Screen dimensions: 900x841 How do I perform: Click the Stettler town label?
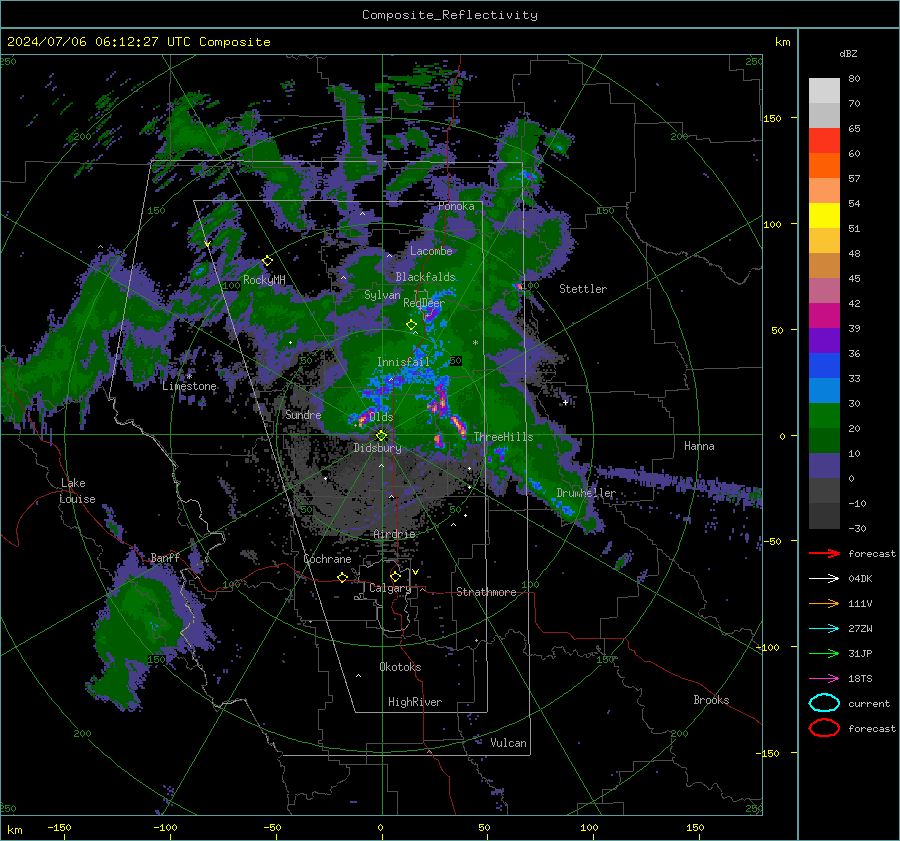pyautogui.click(x=583, y=289)
